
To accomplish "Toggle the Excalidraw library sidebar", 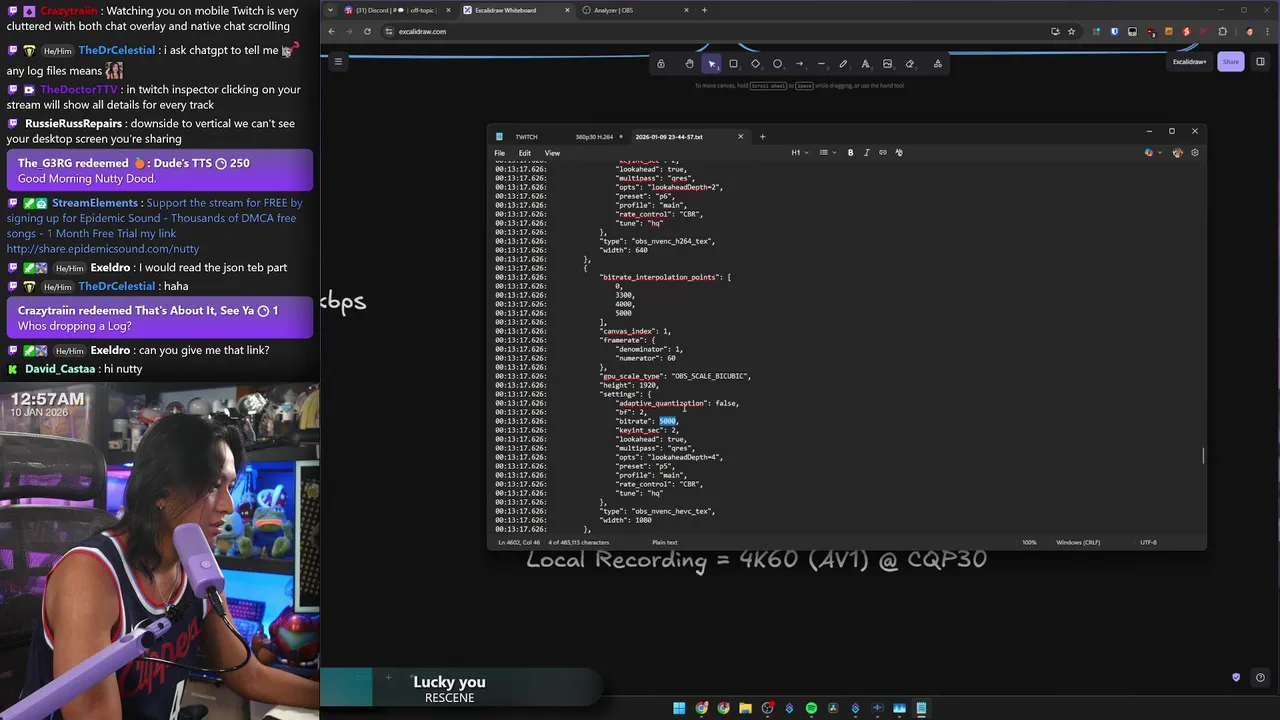I will [x=1261, y=62].
